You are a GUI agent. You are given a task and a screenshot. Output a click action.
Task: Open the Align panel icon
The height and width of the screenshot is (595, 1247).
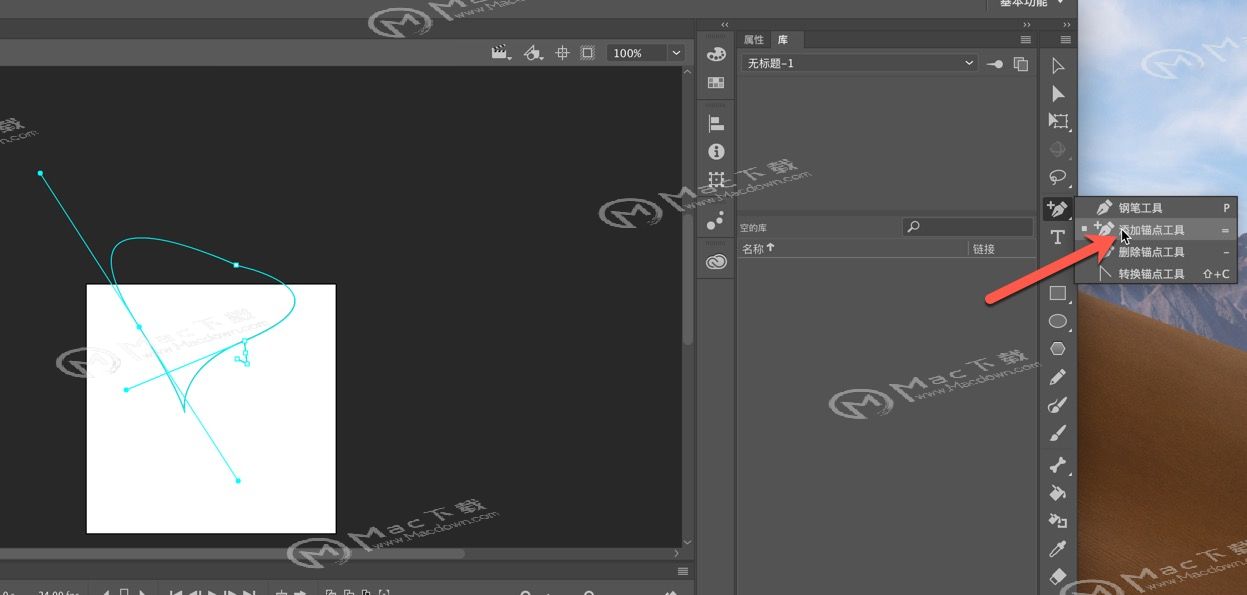716,124
